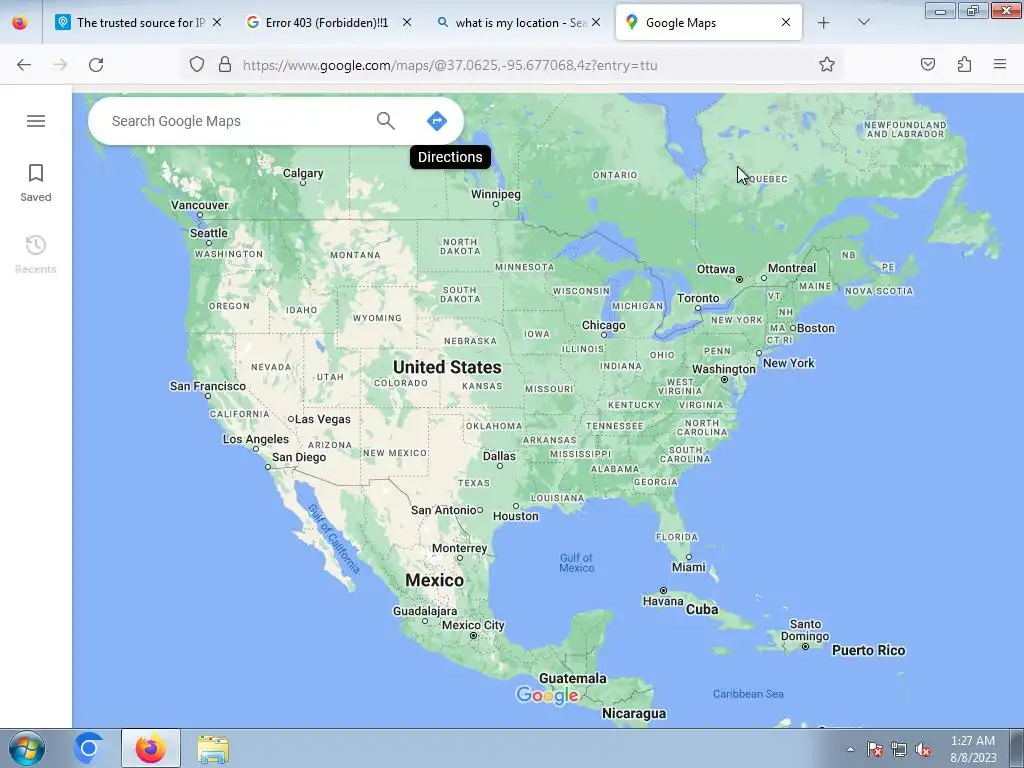Viewport: 1024px width, 768px height.
Task: Click the Vancouver city label
Action: pos(200,205)
